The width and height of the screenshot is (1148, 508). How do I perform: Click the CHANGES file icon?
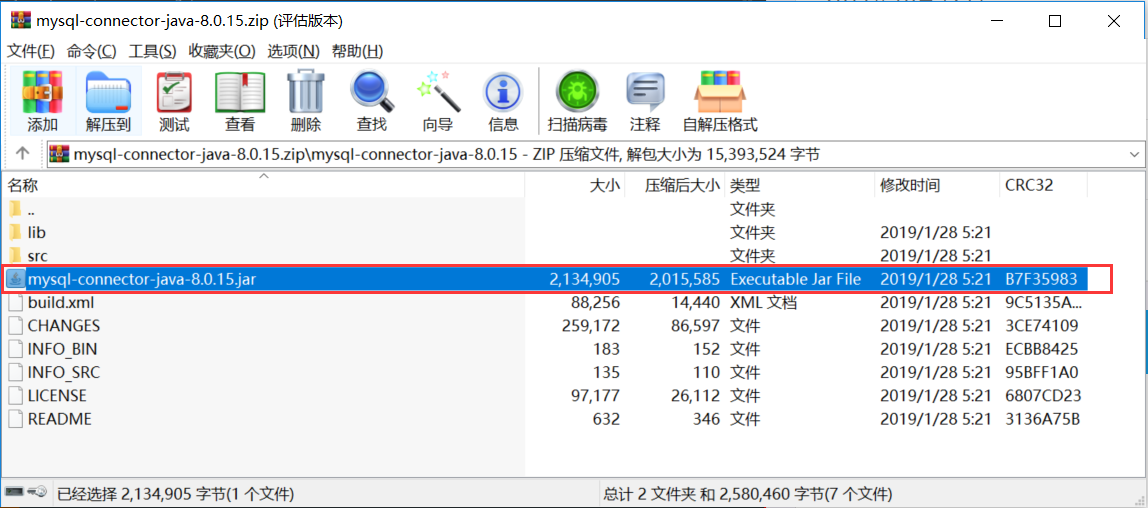point(15,326)
